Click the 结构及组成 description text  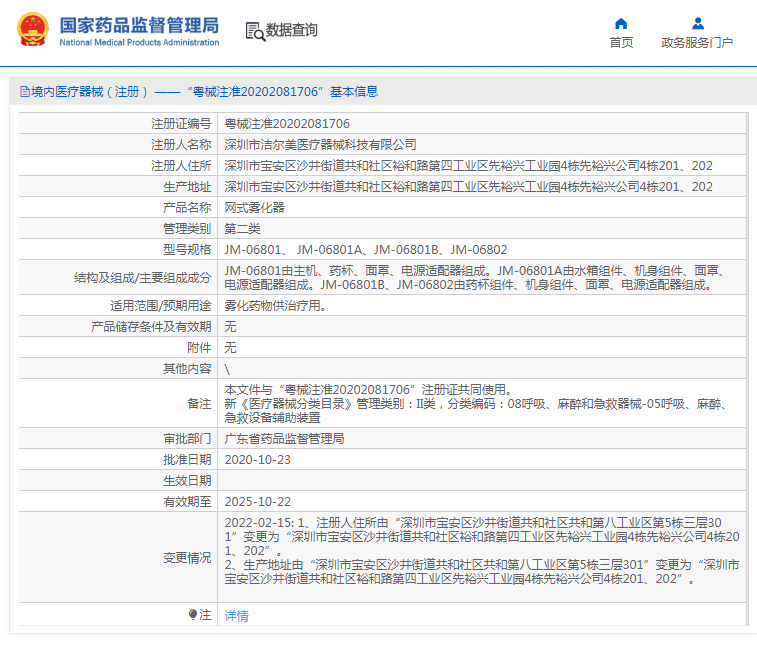(475, 278)
